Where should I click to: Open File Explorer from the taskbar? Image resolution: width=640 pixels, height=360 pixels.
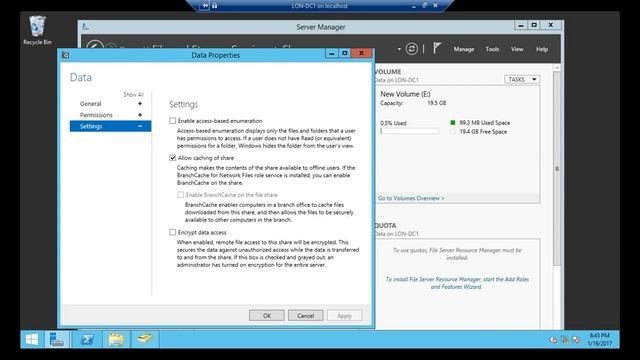pos(116,339)
